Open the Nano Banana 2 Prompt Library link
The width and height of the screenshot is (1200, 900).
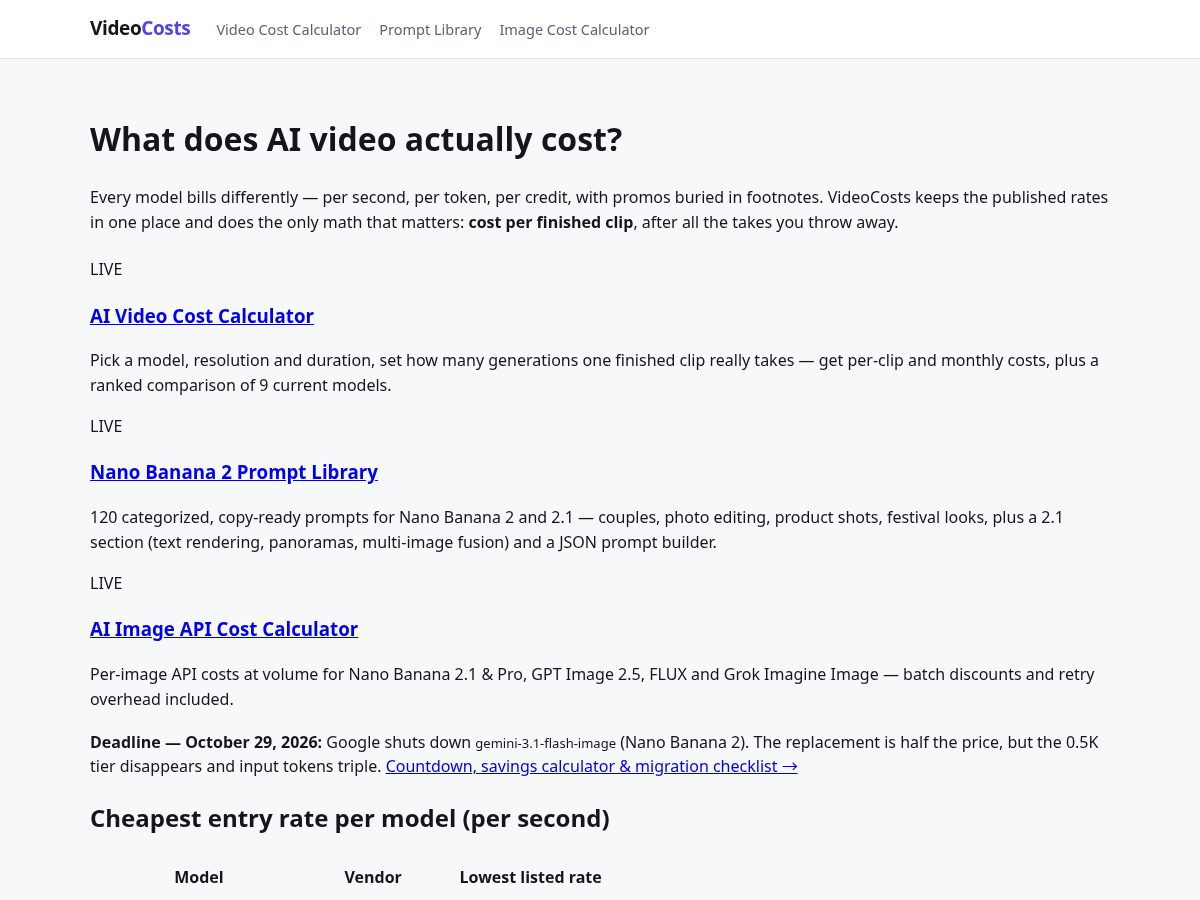234,472
